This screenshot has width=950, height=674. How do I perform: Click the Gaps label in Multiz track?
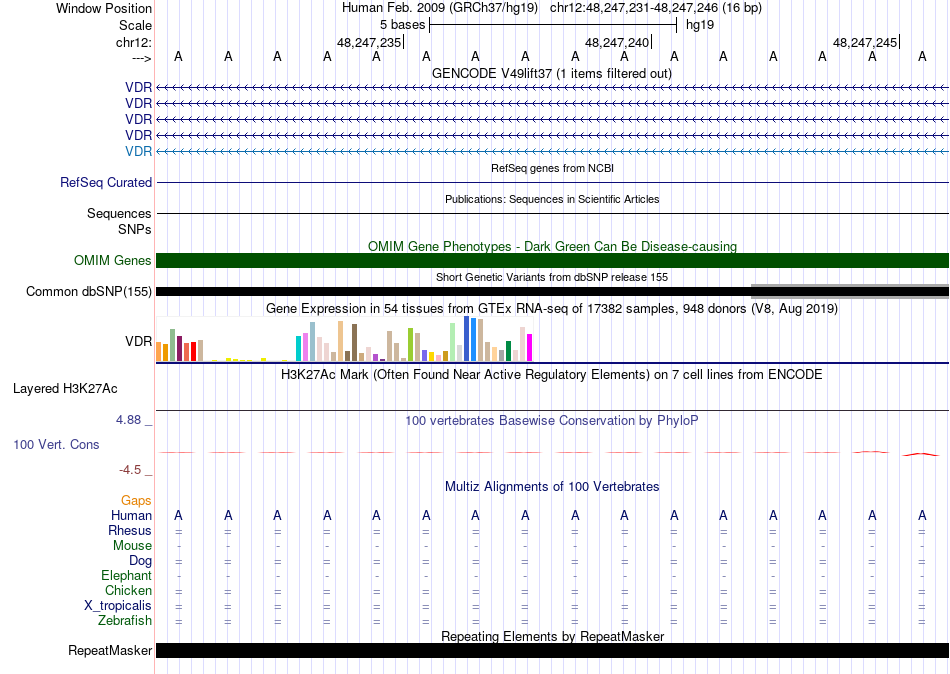[x=136, y=500]
